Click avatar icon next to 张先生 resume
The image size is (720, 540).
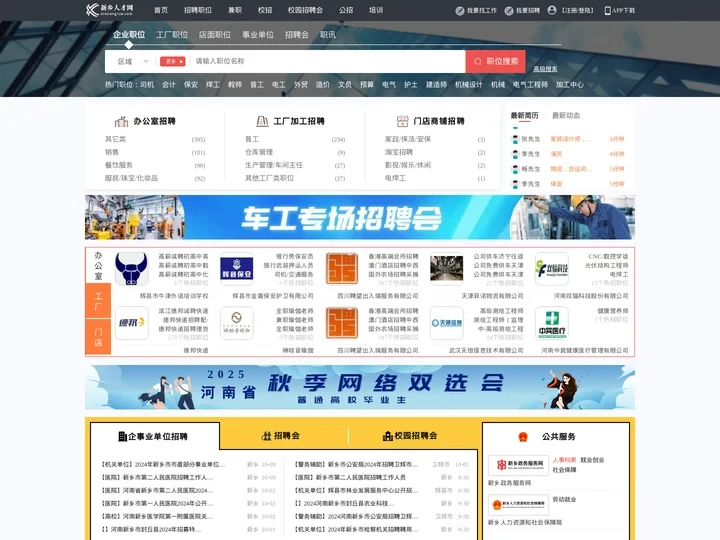pos(515,139)
